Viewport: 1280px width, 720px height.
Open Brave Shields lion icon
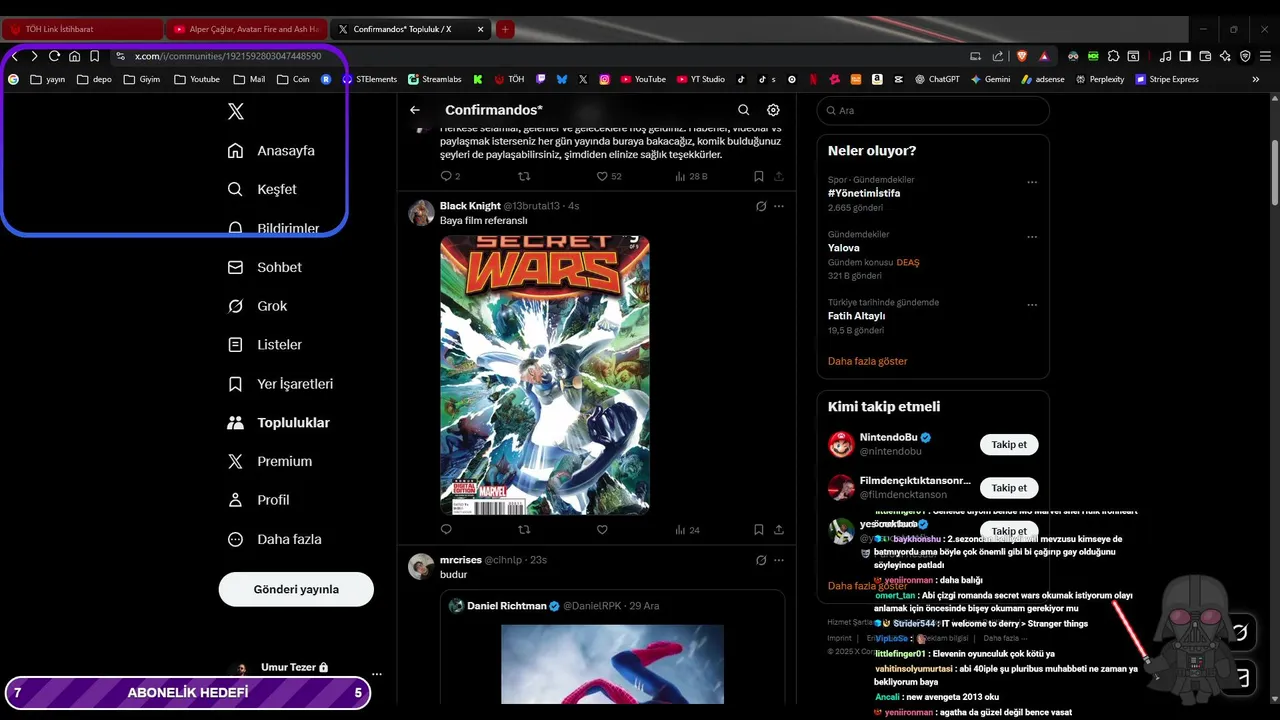pyautogui.click(x=1021, y=56)
